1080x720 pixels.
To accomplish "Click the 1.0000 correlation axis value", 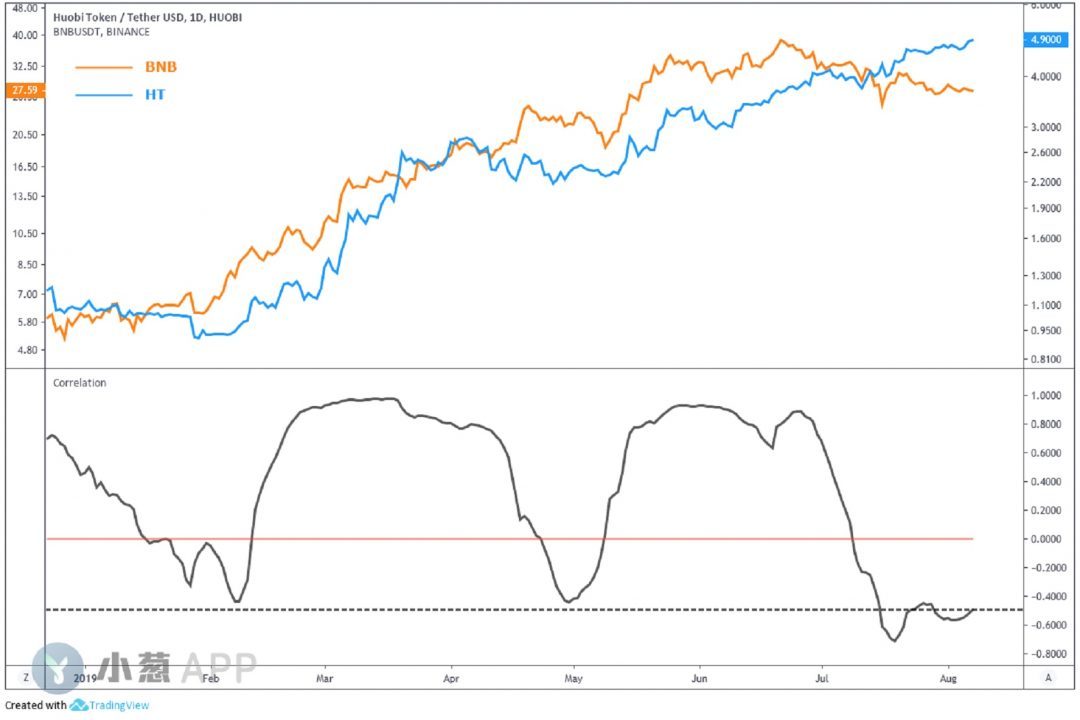I will (1046, 395).
